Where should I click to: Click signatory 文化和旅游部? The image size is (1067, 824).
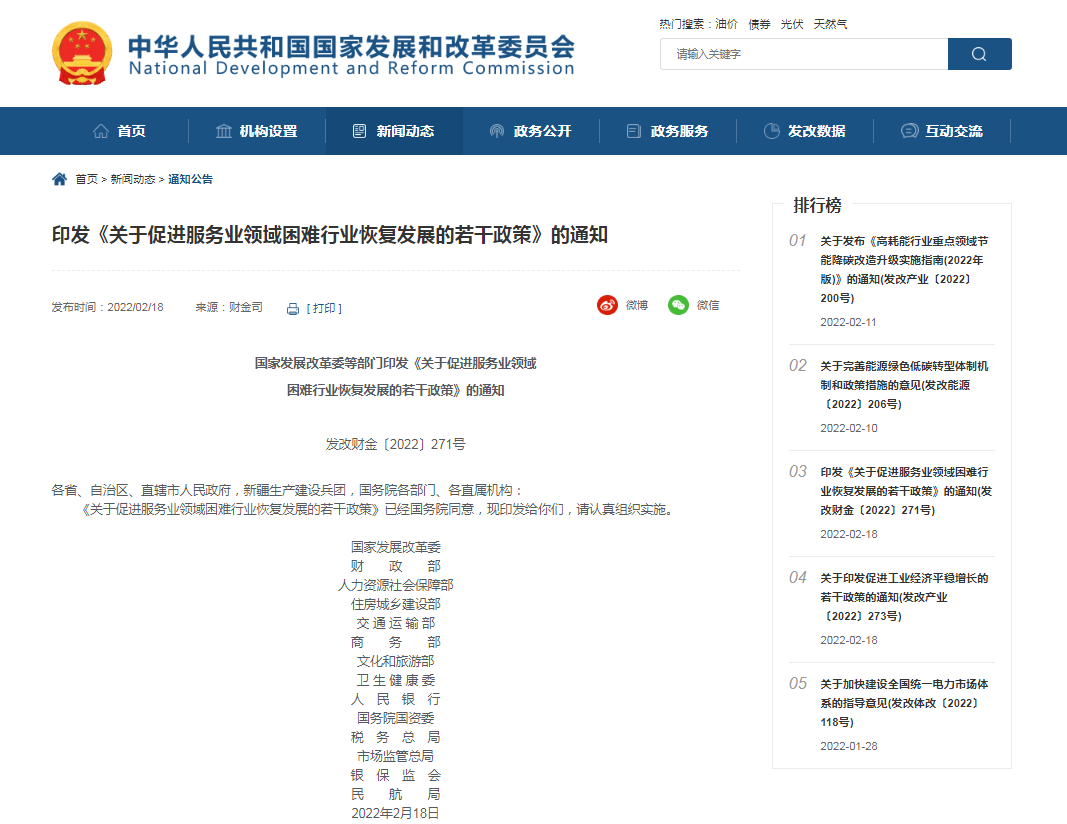[x=395, y=661]
